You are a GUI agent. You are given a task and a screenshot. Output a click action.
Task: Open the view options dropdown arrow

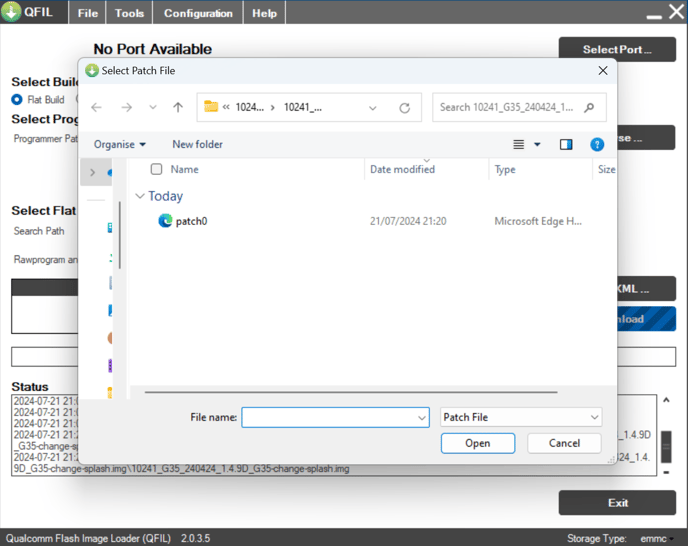click(537, 144)
